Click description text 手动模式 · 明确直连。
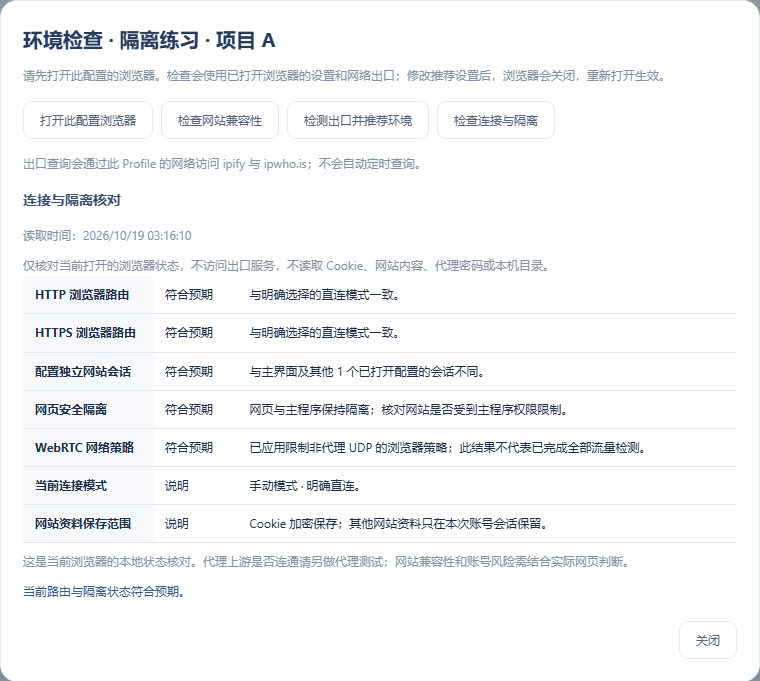This screenshot has height=681, width=760. pyautogui.click(x=305, y=486)
